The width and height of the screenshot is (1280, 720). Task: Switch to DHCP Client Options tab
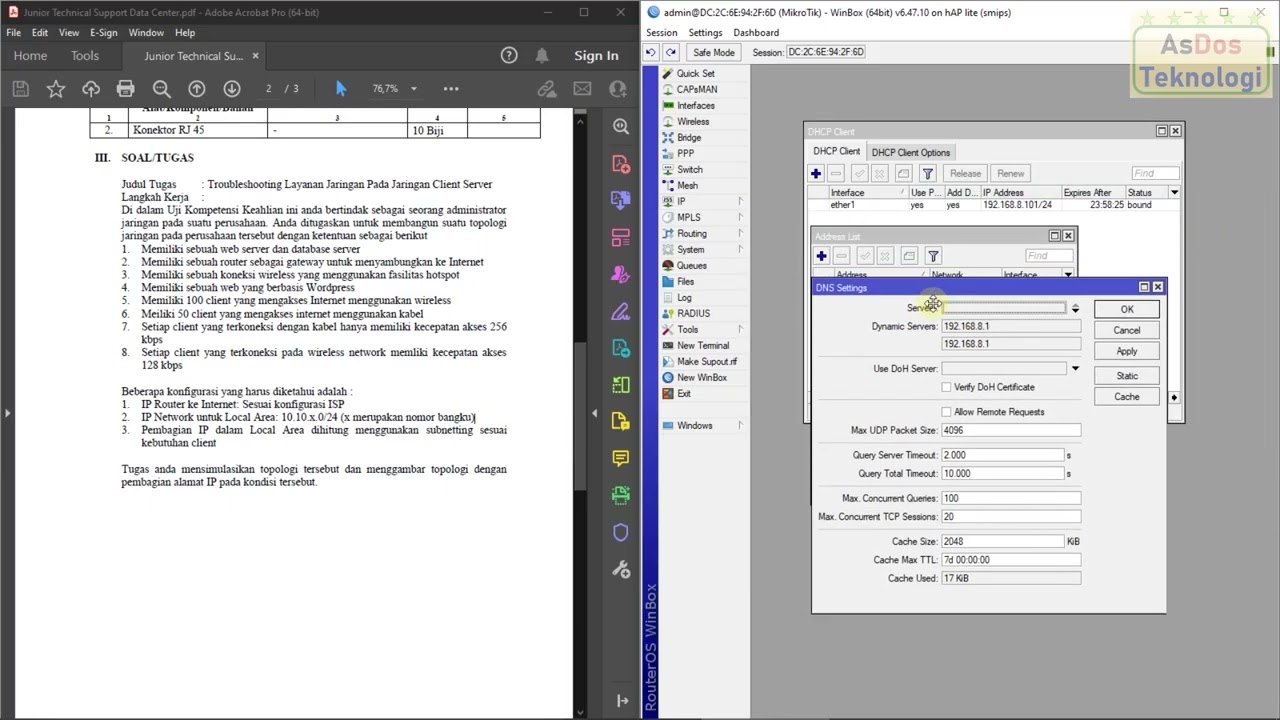pos(910,153)
